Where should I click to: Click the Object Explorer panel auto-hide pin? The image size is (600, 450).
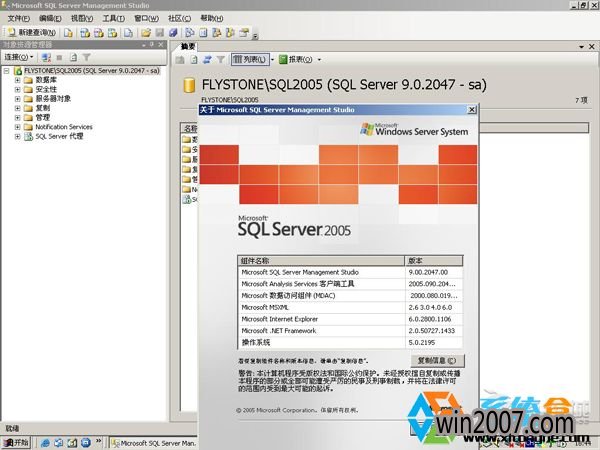tap(152, 45)
